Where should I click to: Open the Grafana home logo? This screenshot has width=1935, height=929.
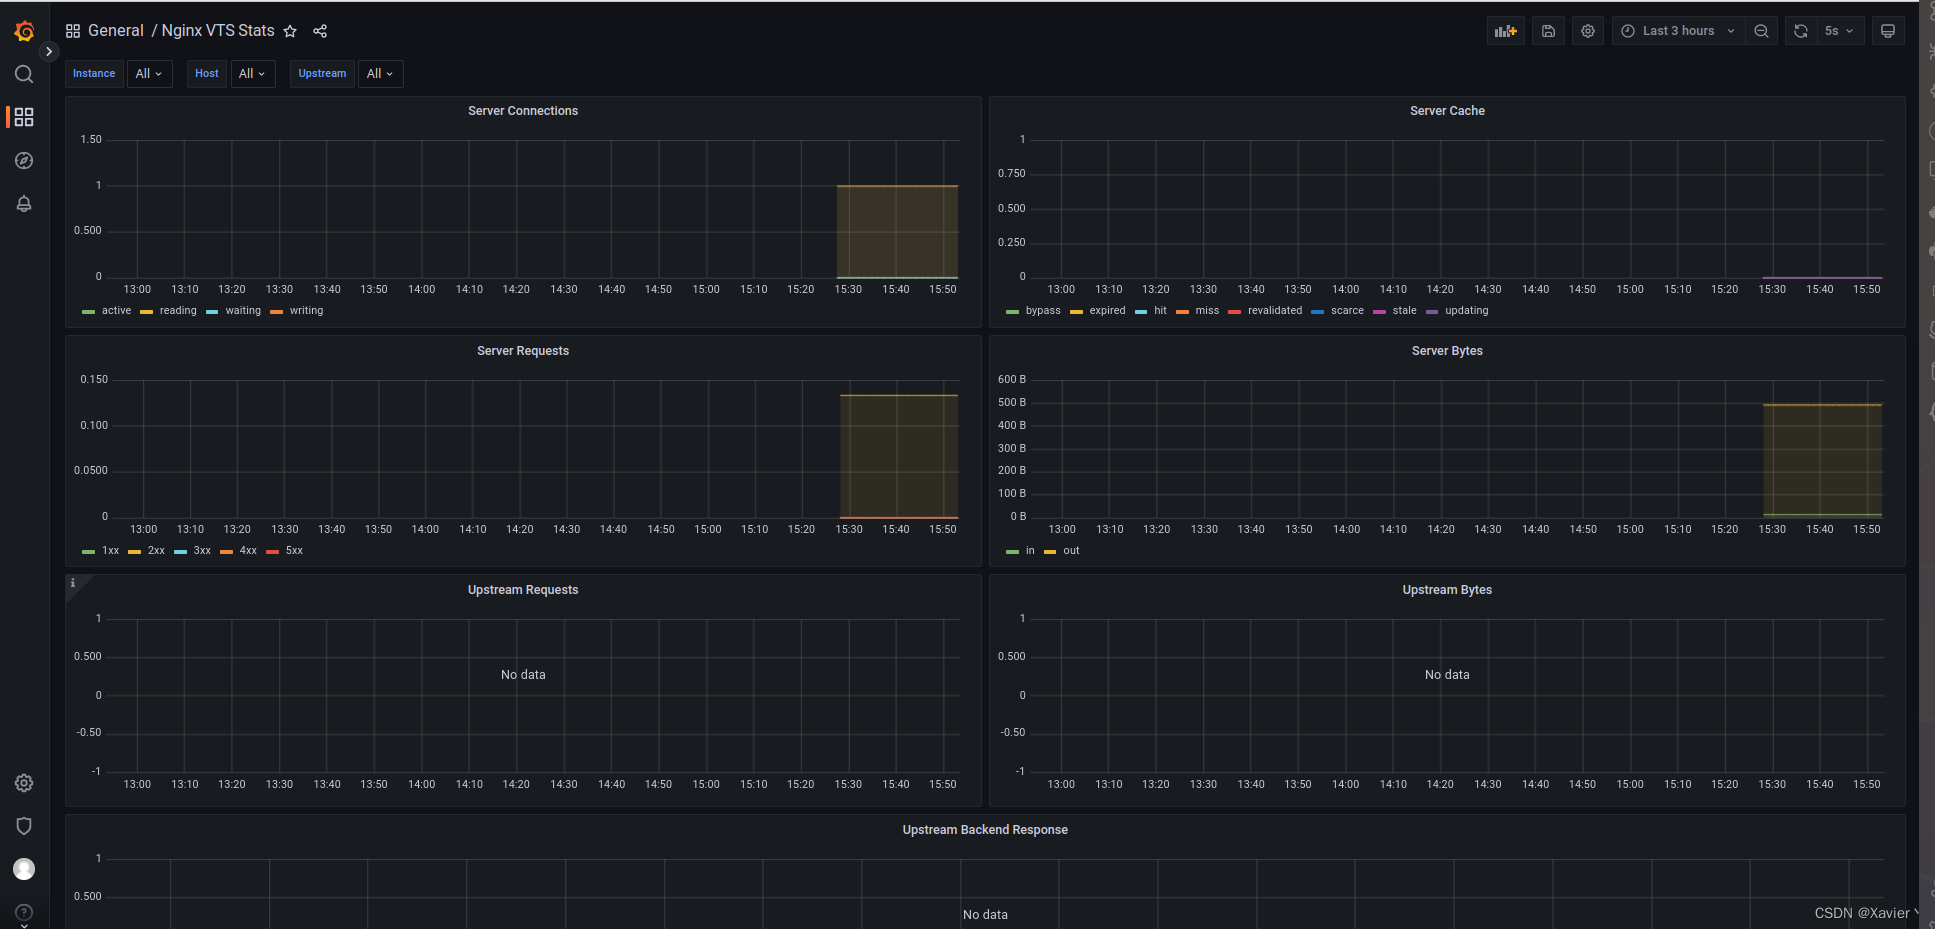[24, 32]
